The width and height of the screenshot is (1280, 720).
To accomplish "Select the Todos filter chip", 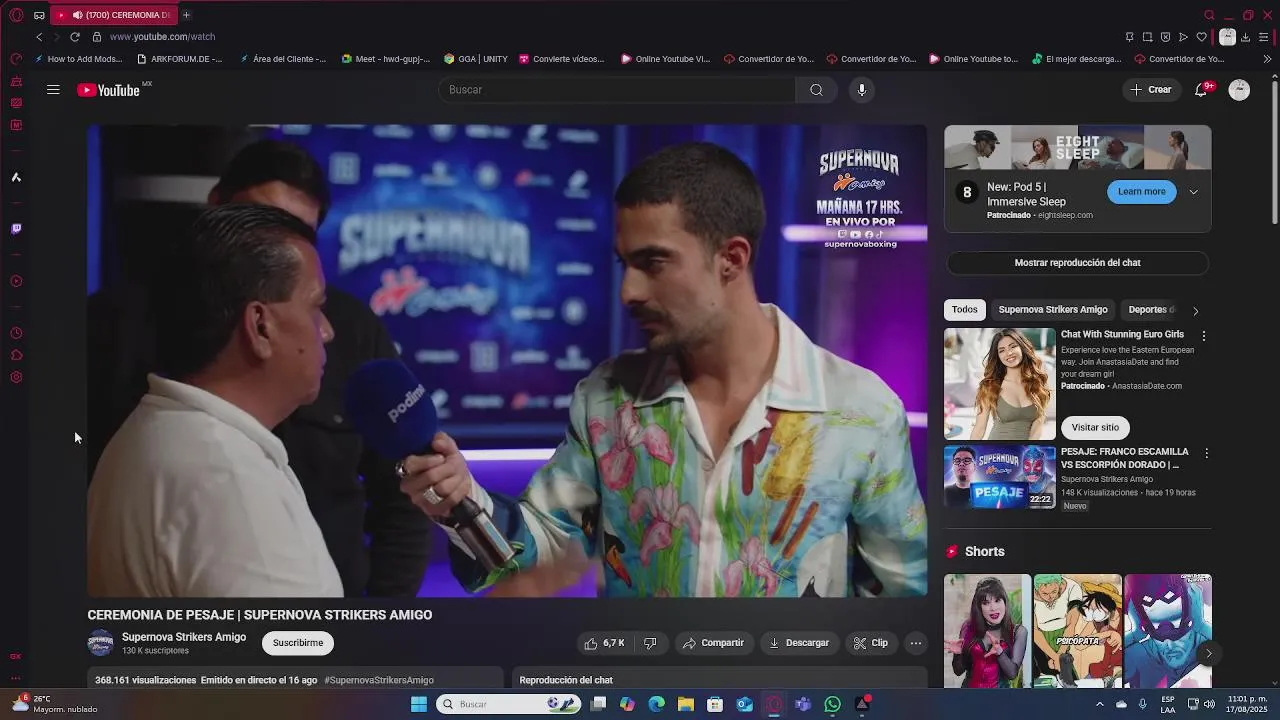I will pyautogui.click(x=965, y=310).
